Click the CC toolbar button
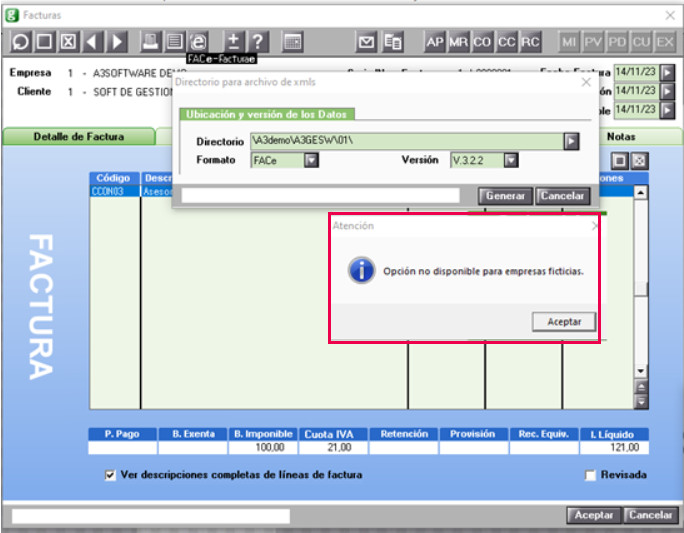This screenshot has width=684, height=533. [506, 42]
